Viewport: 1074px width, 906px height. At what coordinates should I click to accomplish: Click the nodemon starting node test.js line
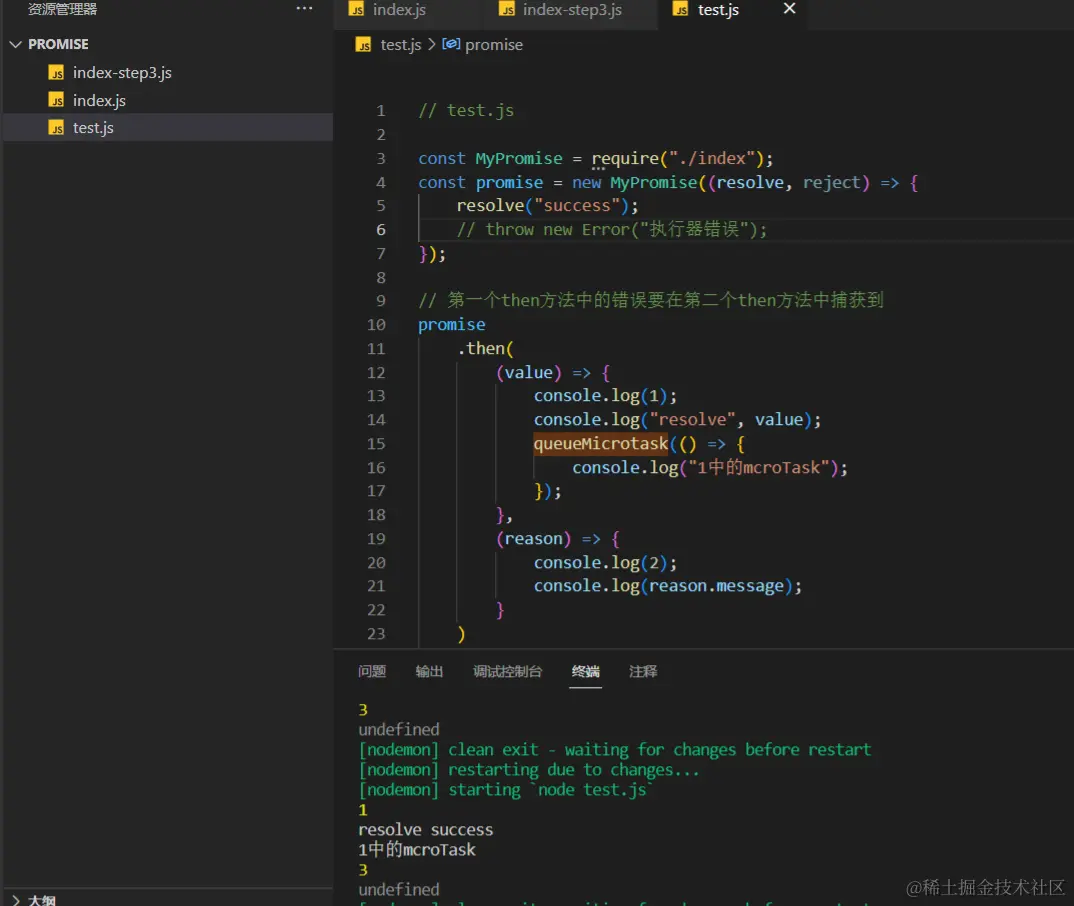(505, 790)
